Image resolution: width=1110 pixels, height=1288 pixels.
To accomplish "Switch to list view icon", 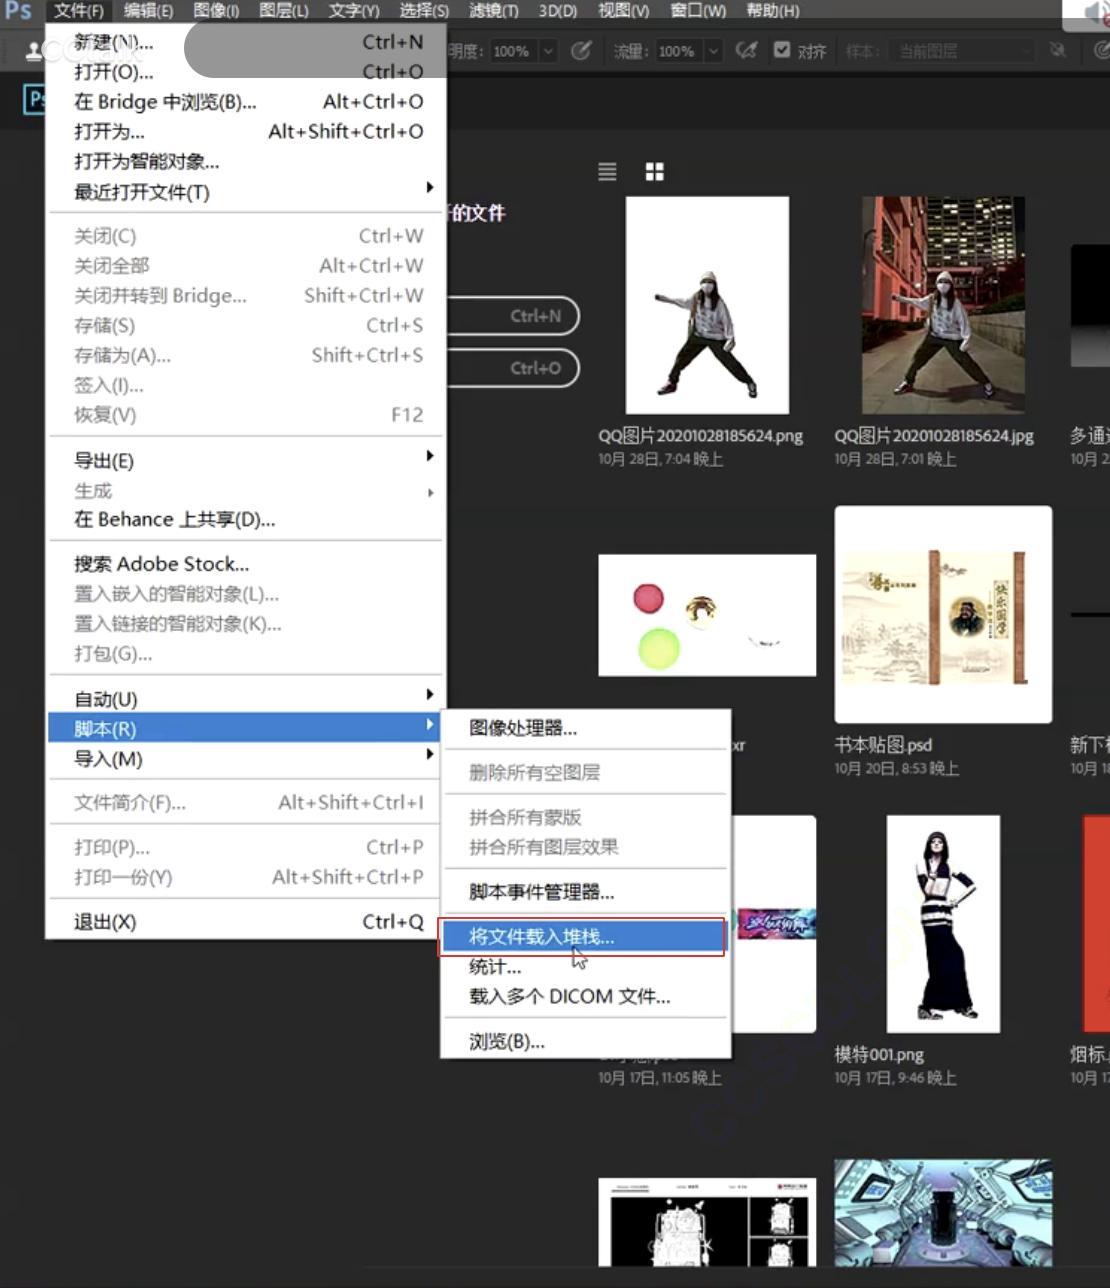I will (607, 172).
